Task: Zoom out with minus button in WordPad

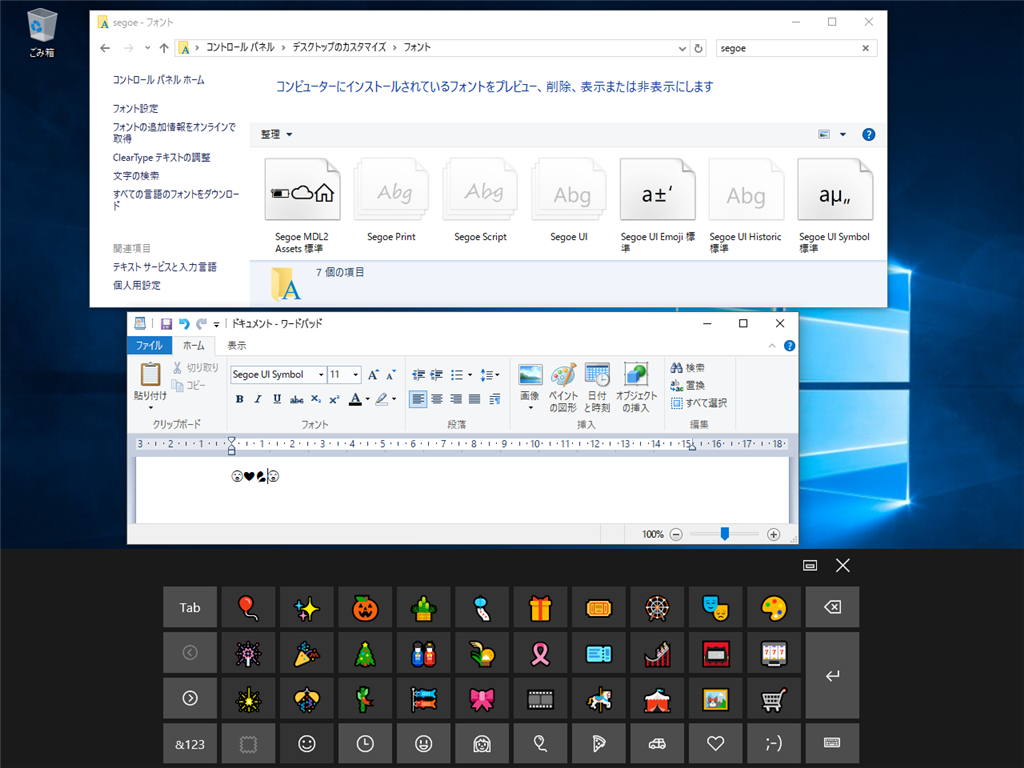Action: tap(677, 534)
